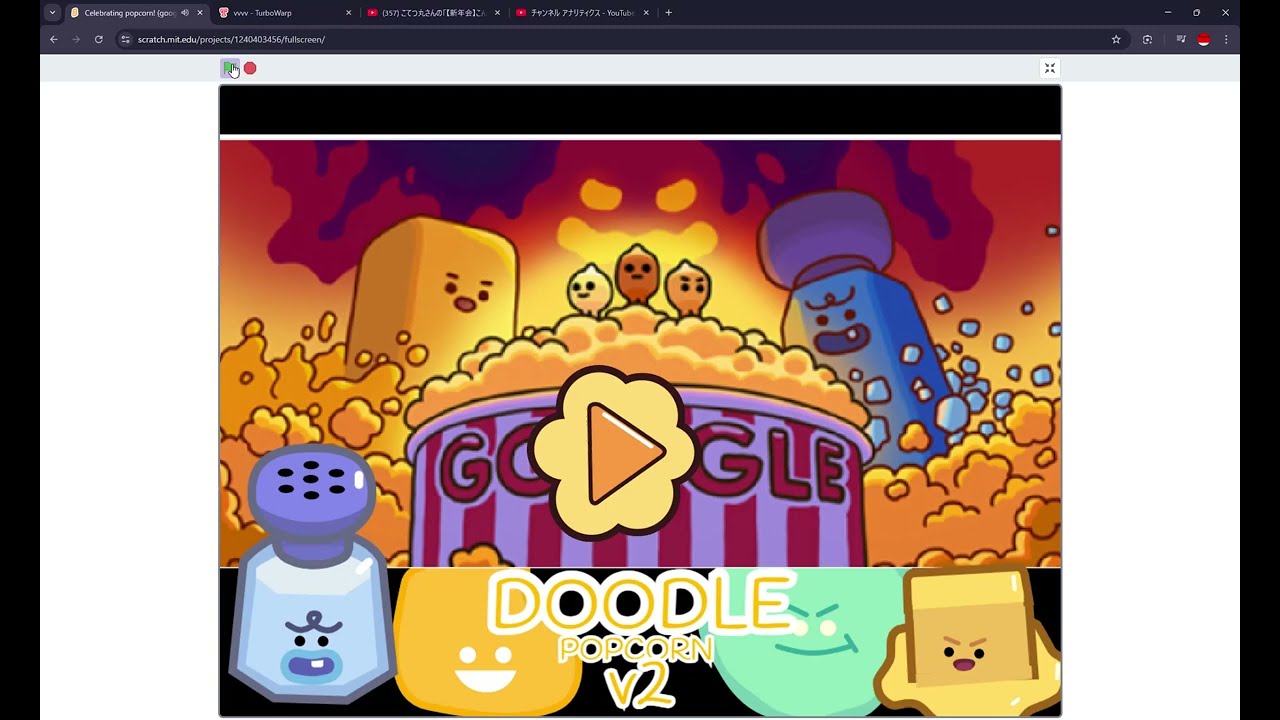The height and width of the screenshot is (720, 1280).
Task: Close the YouTube analytics tab
Action: (x=646, y=13)
